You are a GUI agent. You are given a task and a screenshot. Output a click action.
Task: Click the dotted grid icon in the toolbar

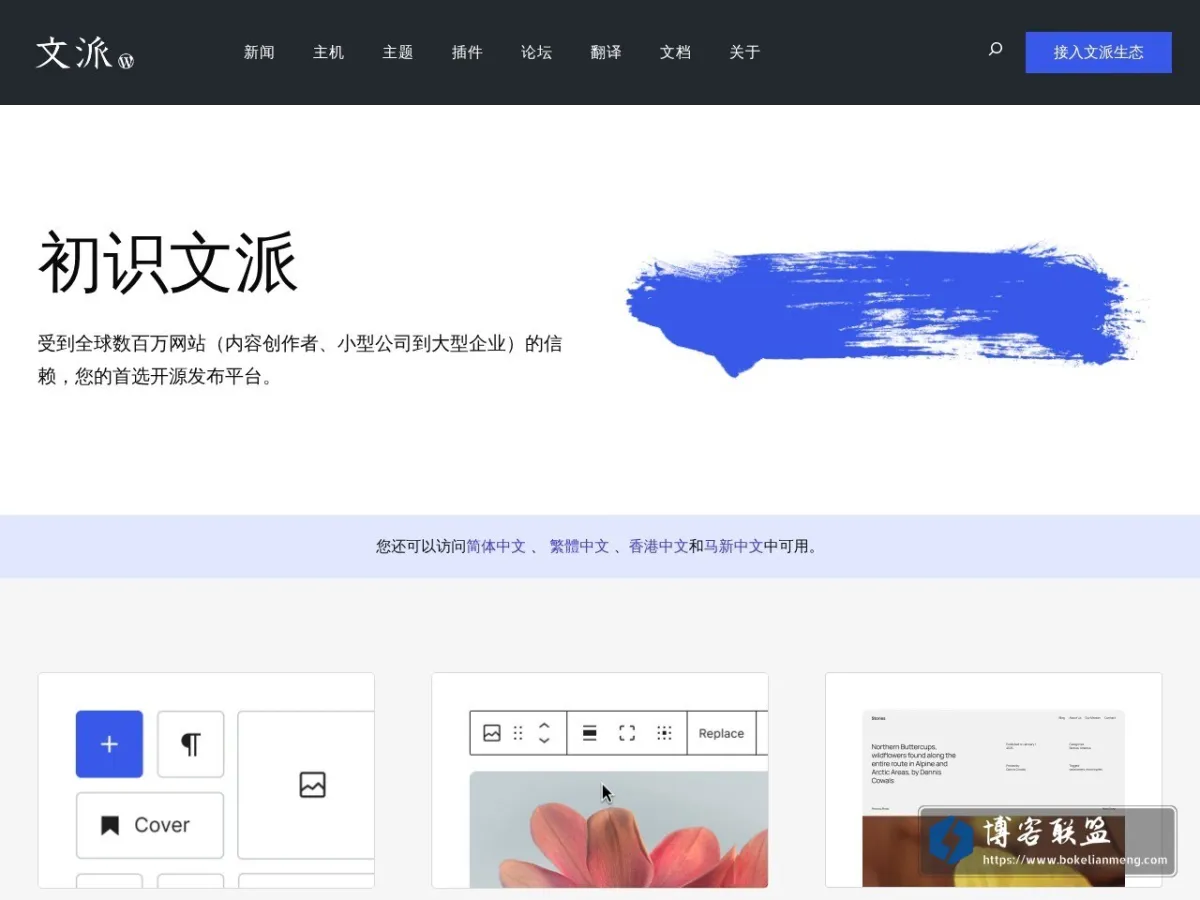click(664, 733)
